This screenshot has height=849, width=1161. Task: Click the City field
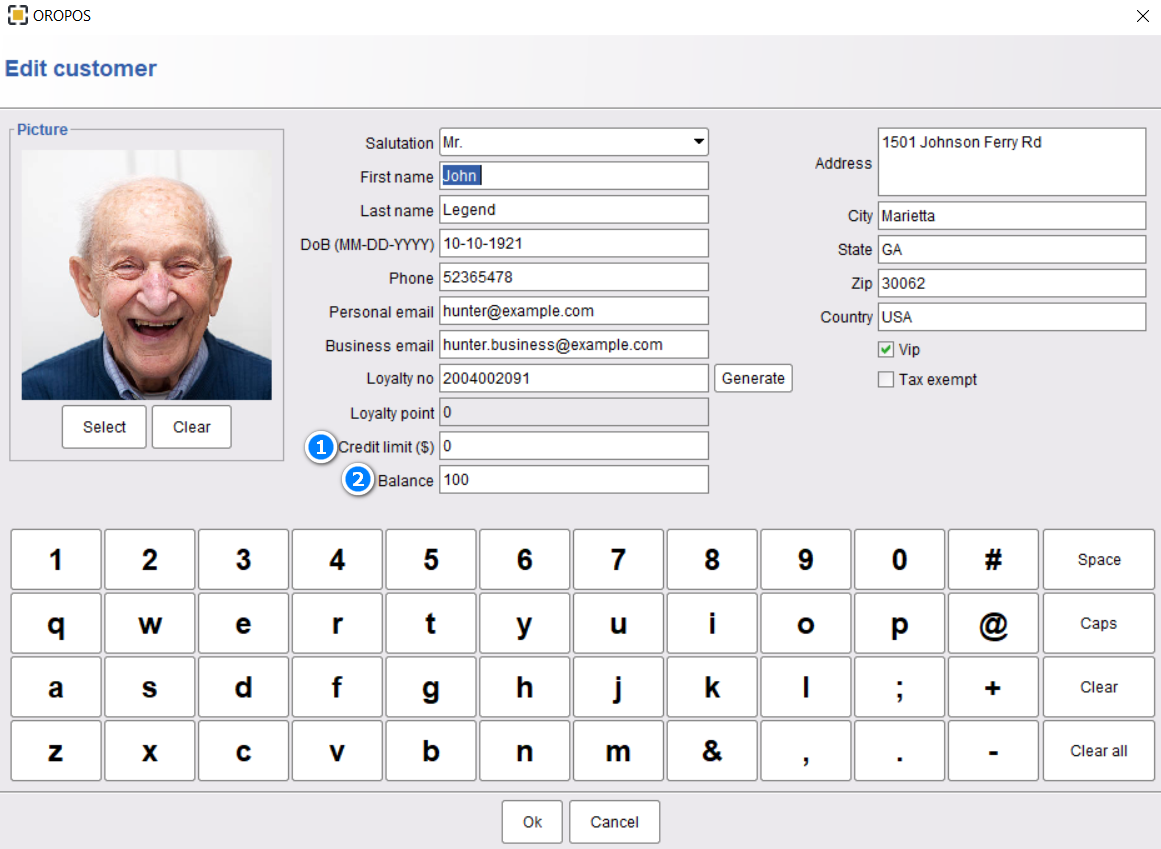click(1011, 216)
